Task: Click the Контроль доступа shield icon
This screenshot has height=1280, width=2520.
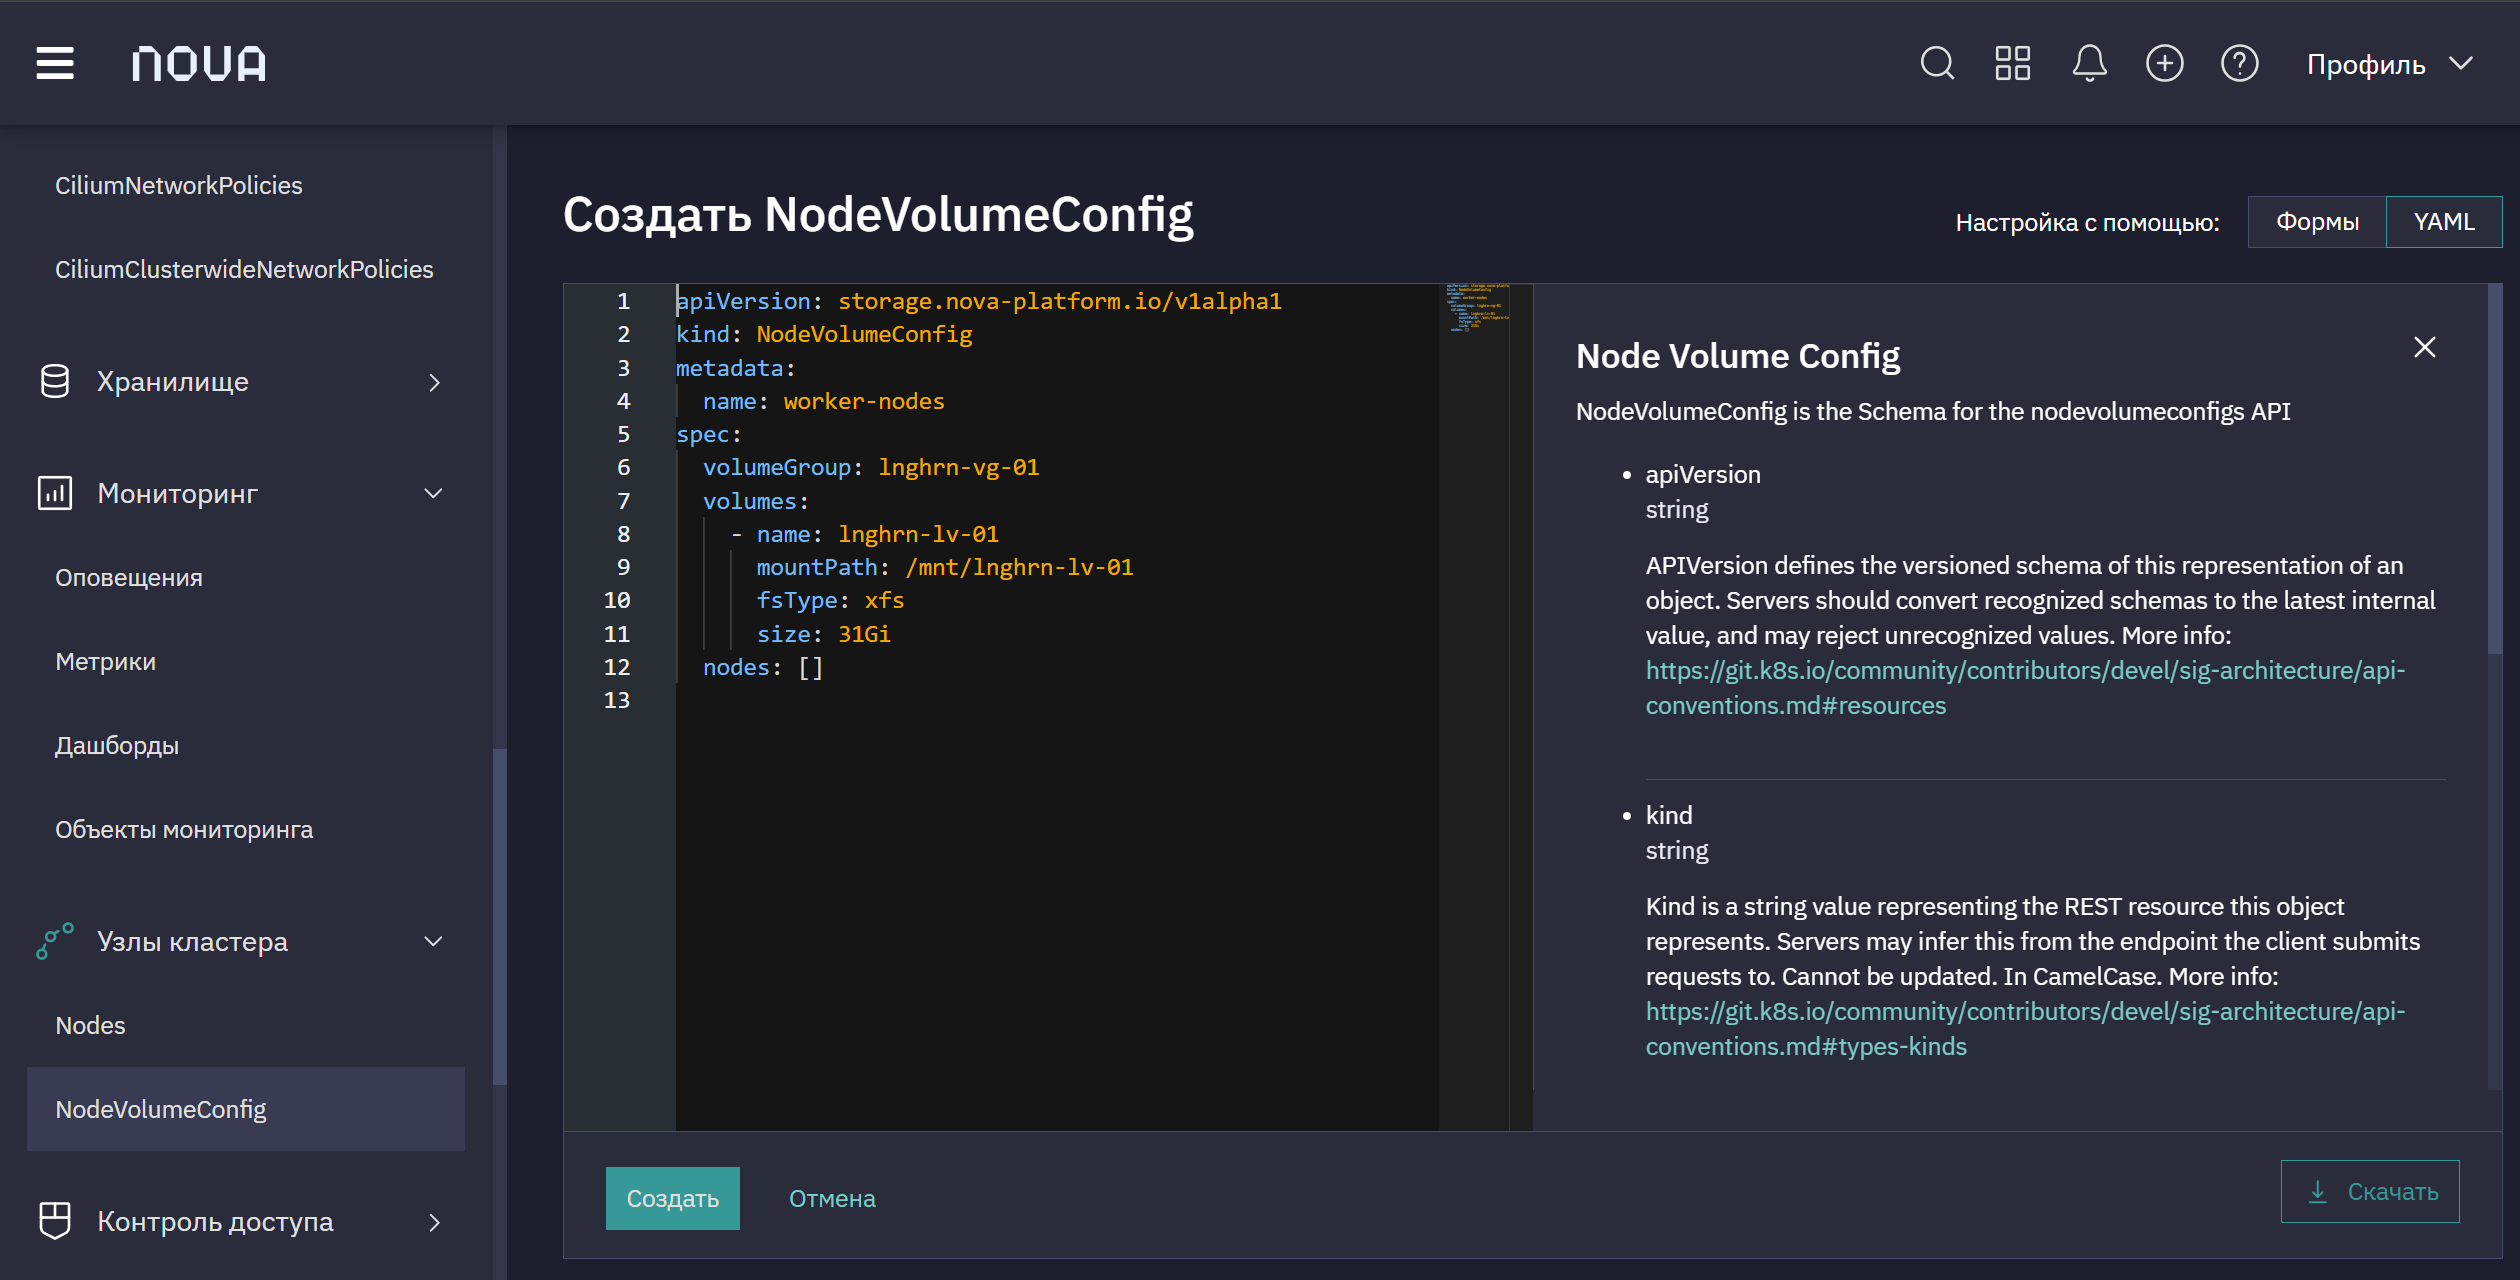Action: coord(55,1221)
